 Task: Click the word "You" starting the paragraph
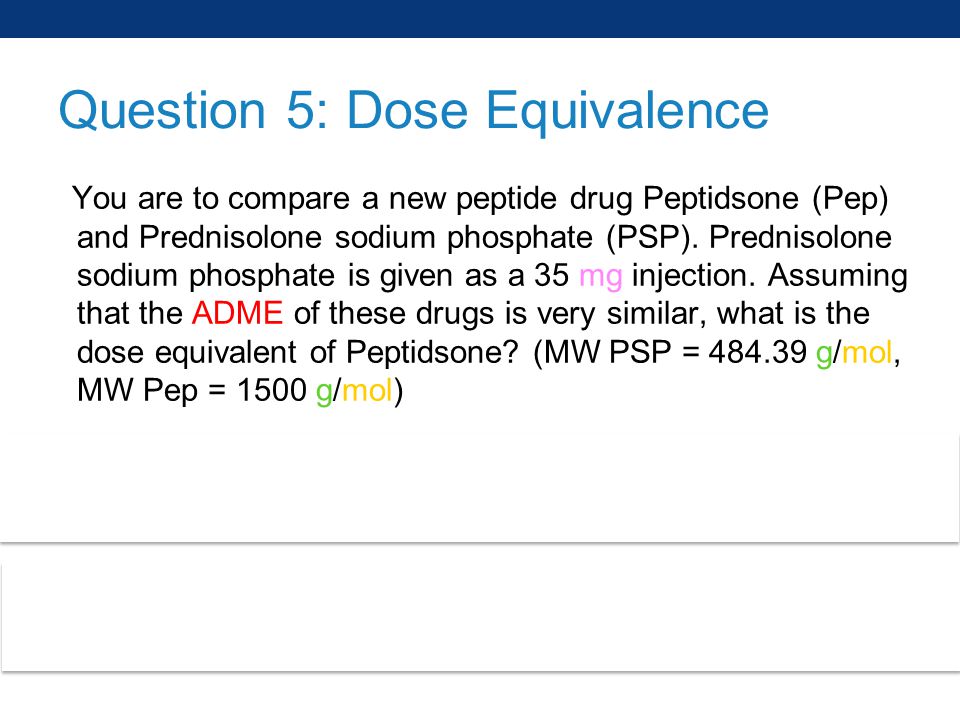tap(99, 199)
